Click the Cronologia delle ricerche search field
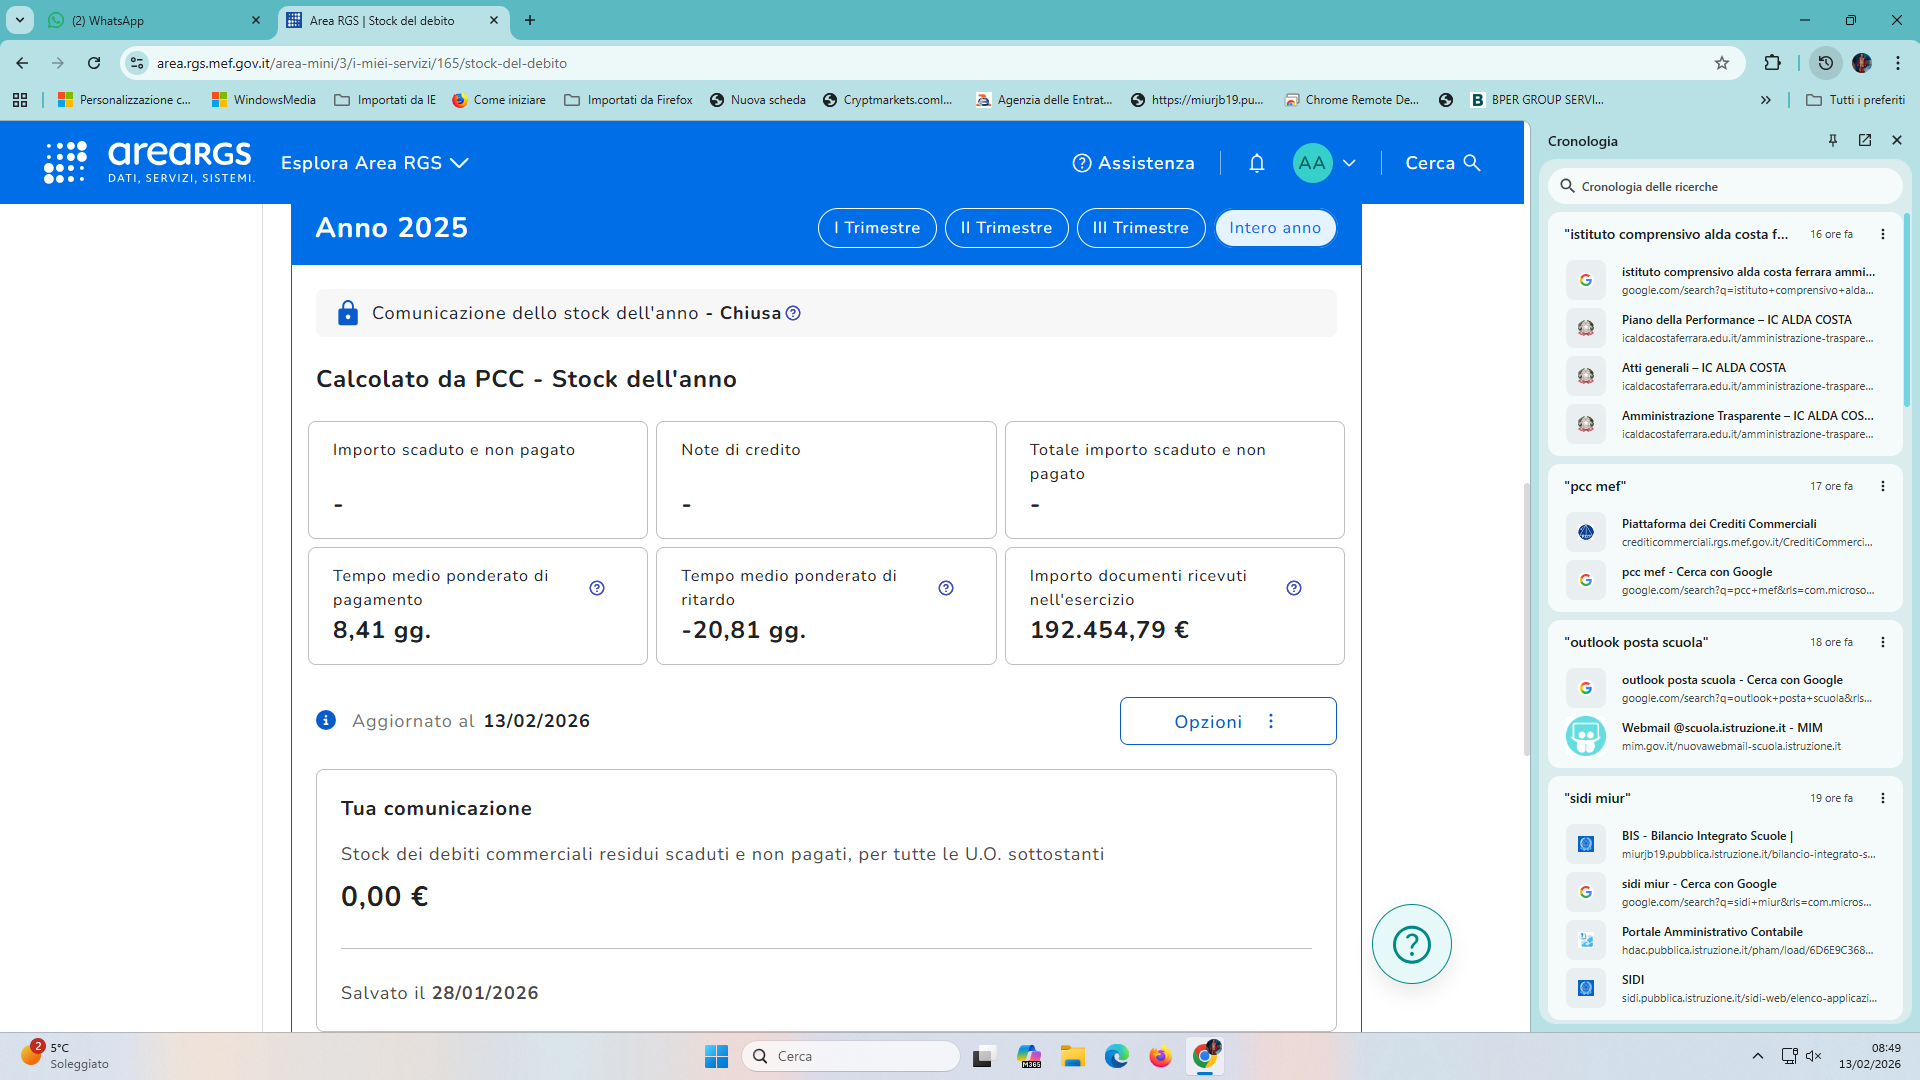Screen dimensions: 1920x1080 point(1725,187)
